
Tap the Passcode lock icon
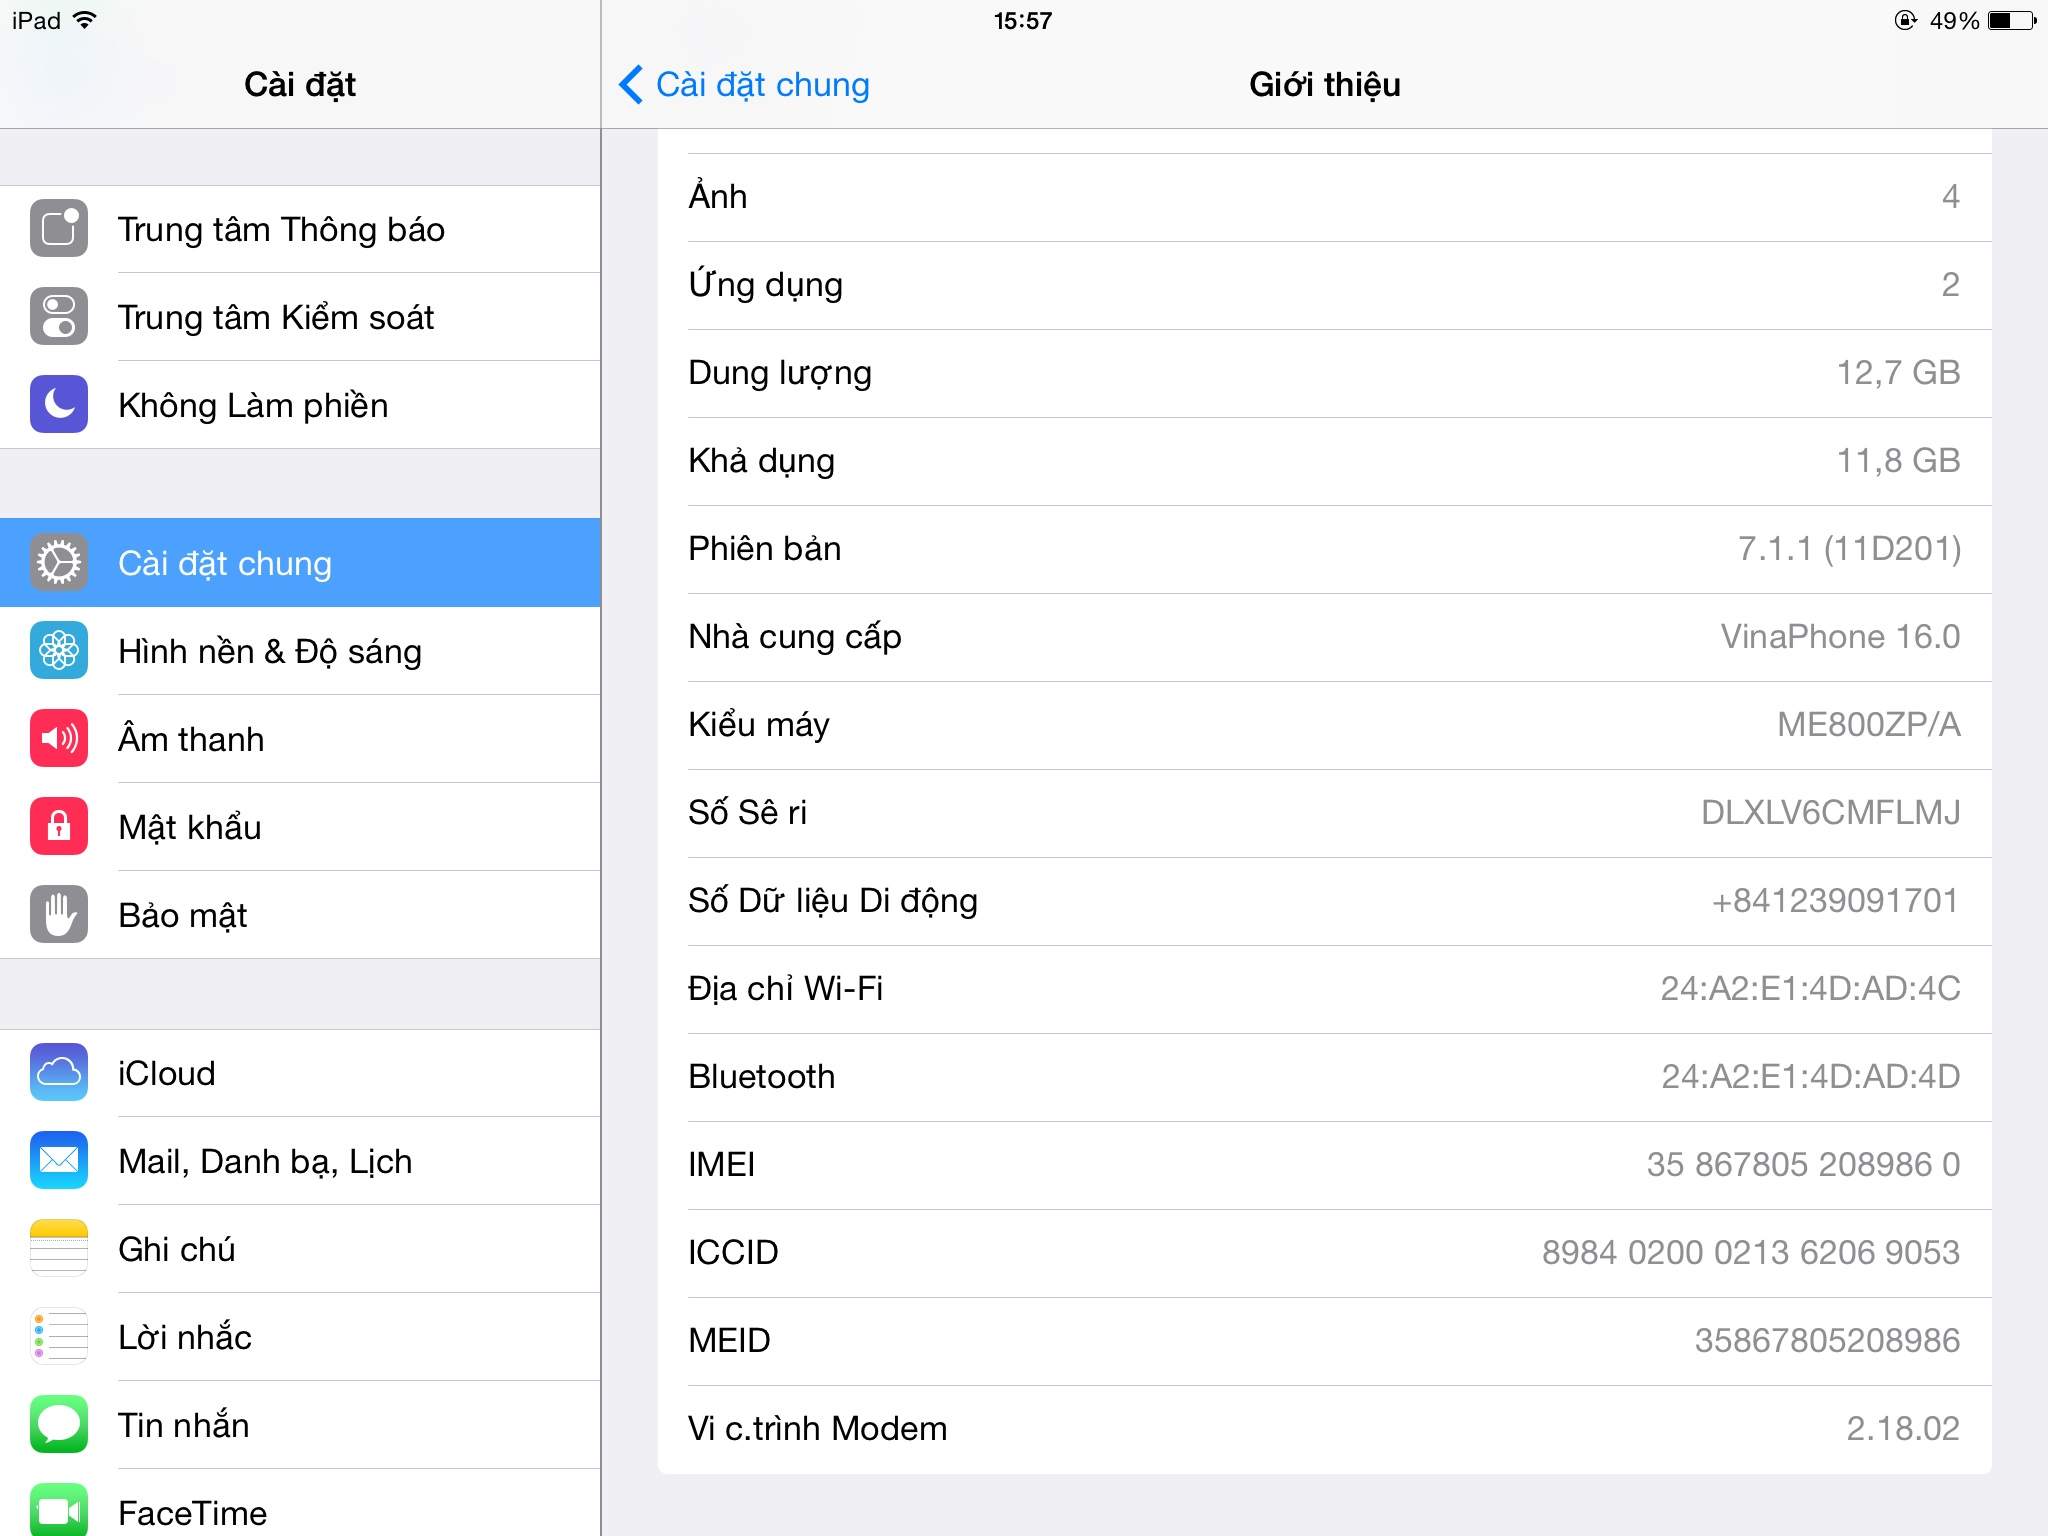click(x=59, y=827)
